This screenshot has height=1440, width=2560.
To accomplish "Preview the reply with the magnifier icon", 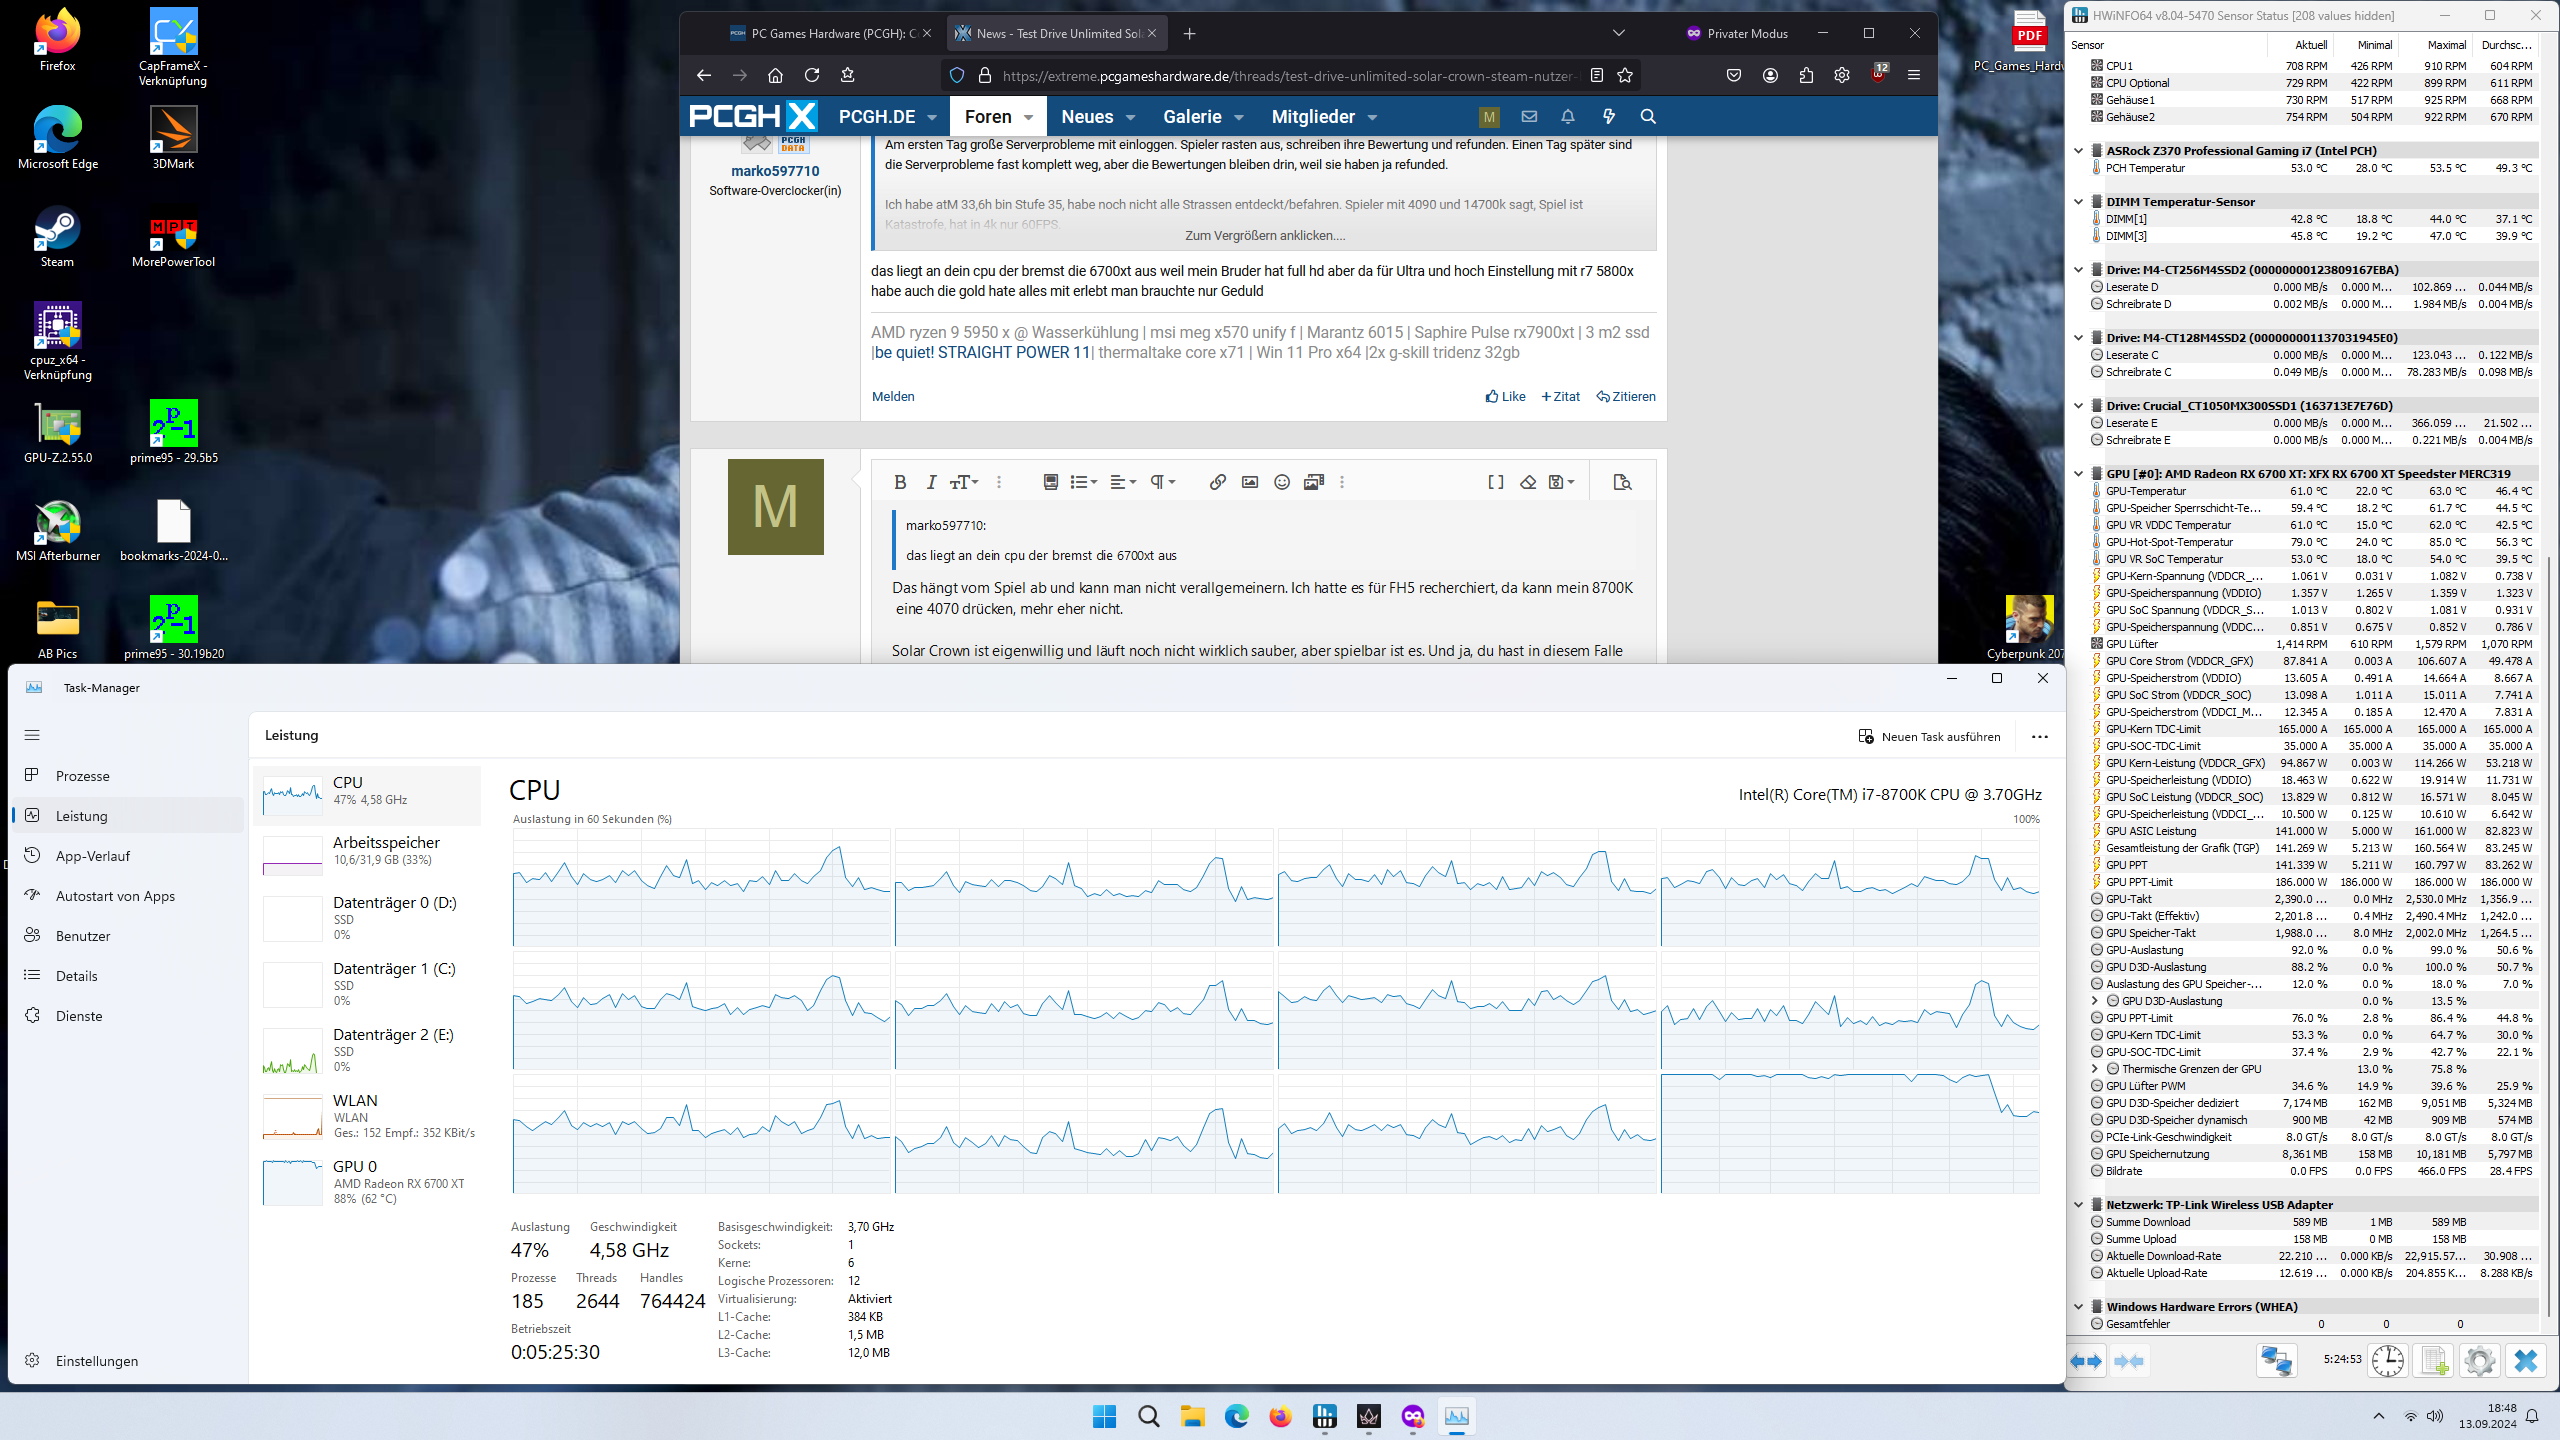I will tap(1622, 481).
